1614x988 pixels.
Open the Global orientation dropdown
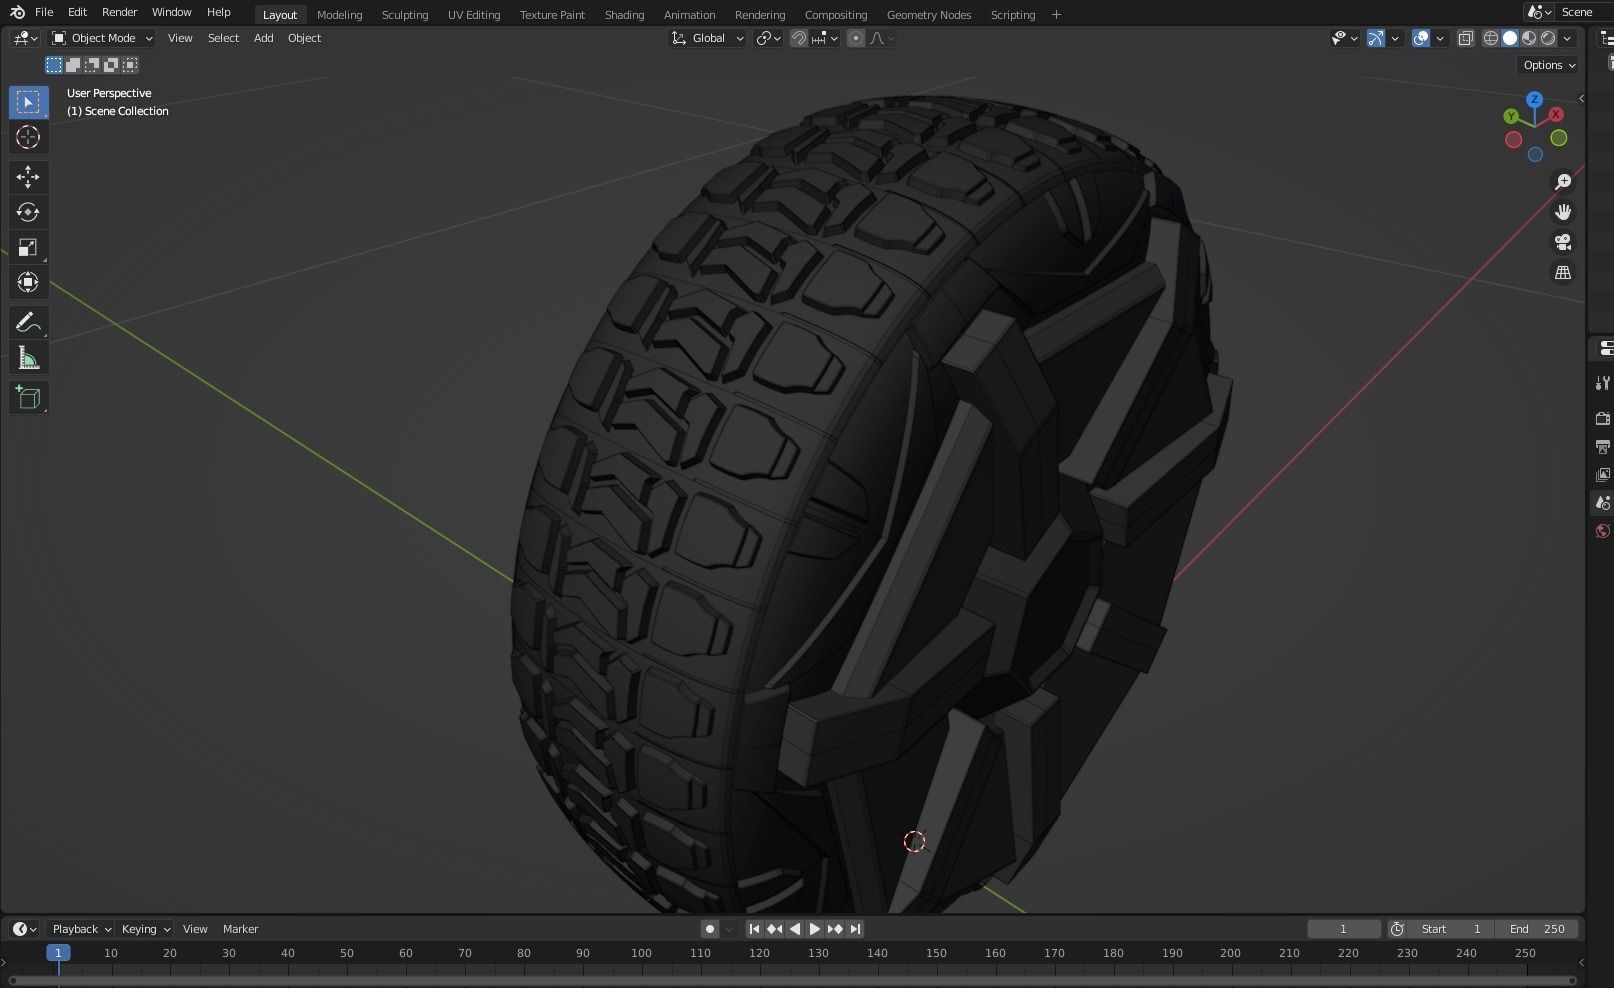708,38
